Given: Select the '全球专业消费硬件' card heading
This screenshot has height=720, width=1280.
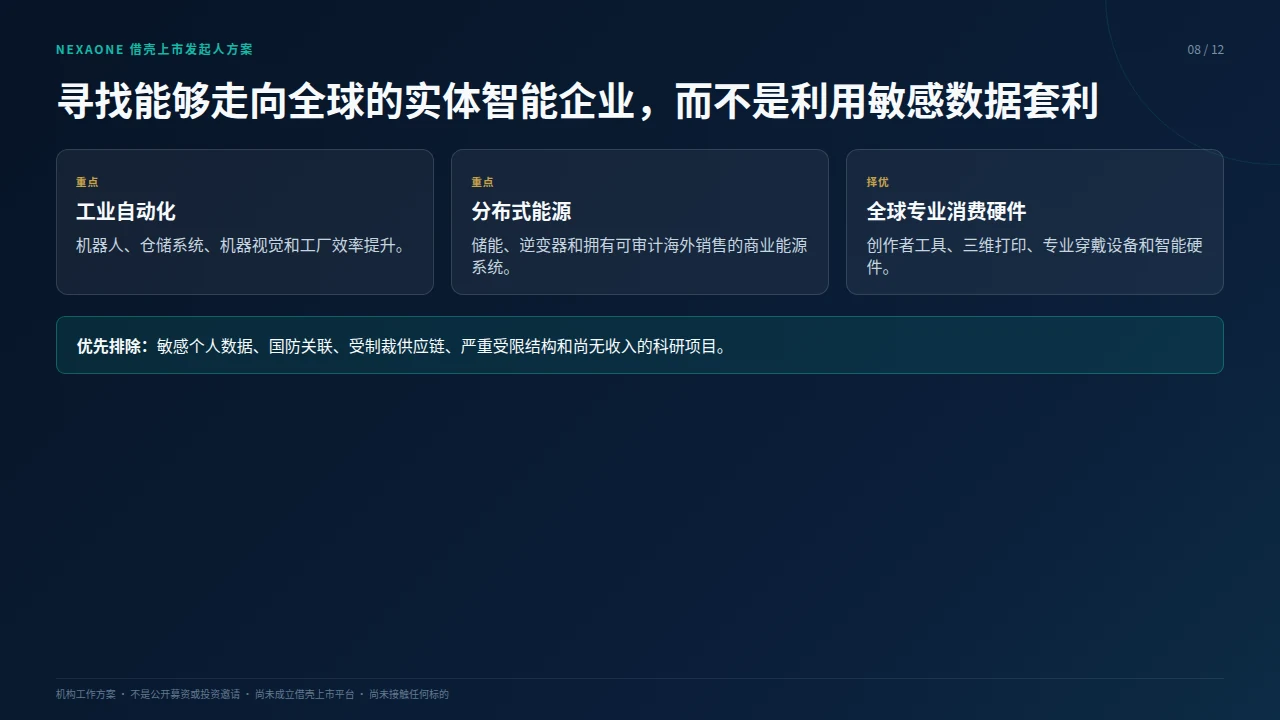Looking at the screenshot, I should (946, 211).
